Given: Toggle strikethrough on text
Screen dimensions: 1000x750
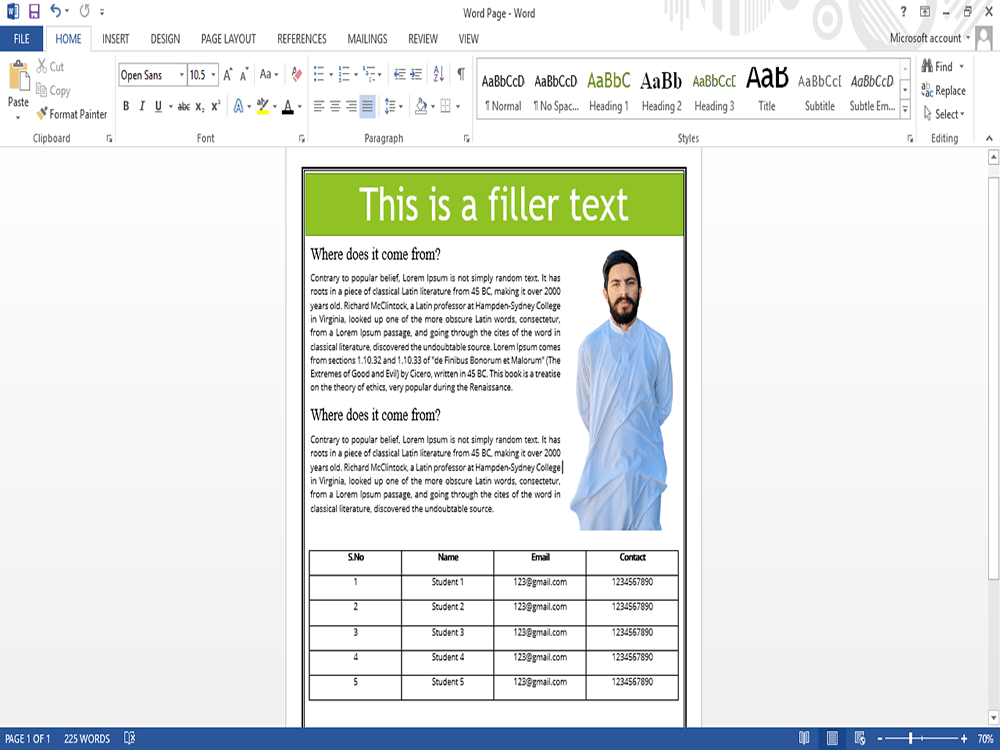Looking at the screenshot, I should tap(184, 107).
